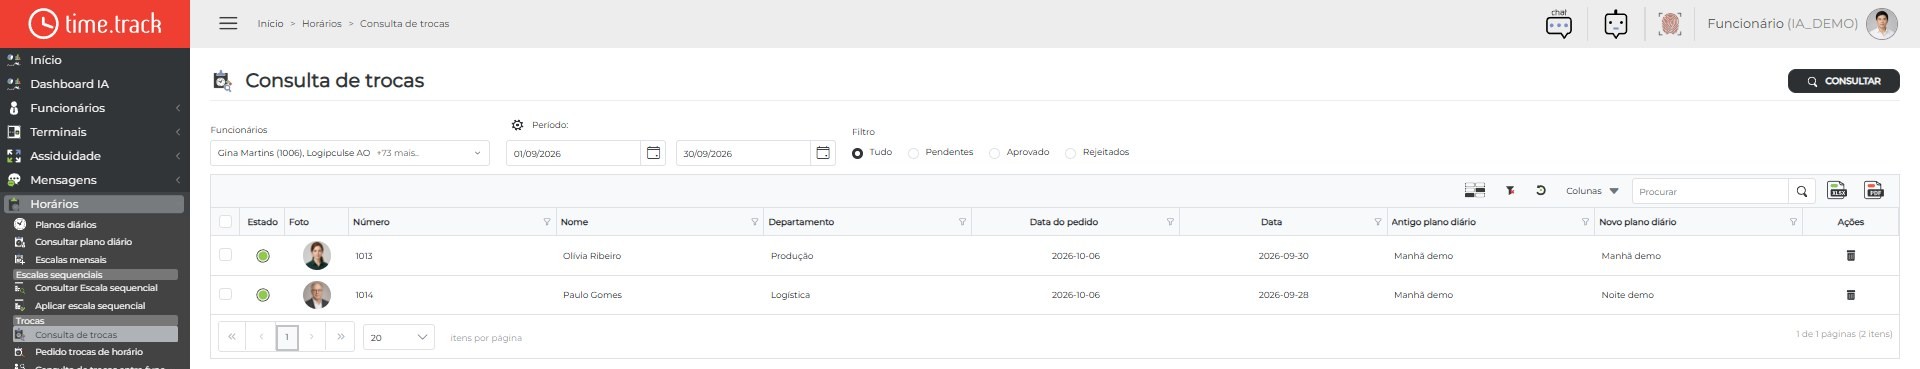Collapse the Horários sidebar section
Screen dimensions: 1920x369
94,204
